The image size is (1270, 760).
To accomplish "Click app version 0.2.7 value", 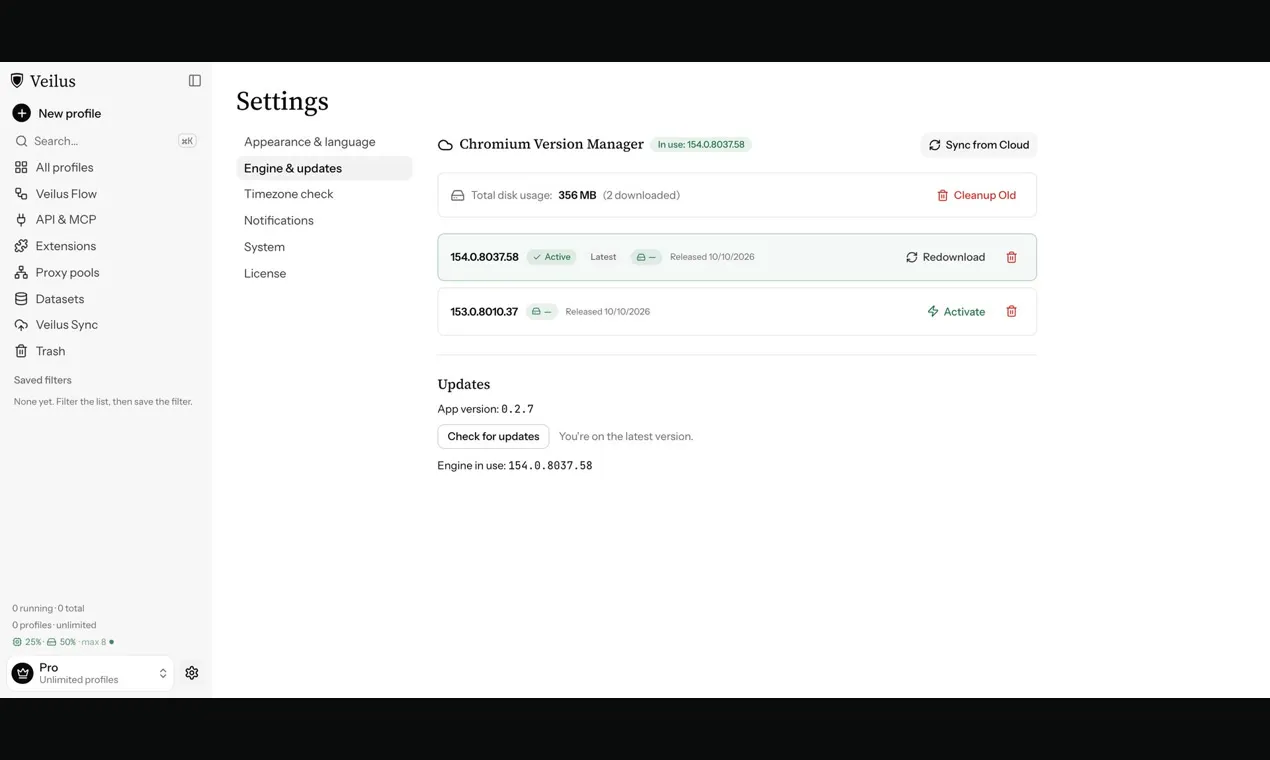I will 517,409.
